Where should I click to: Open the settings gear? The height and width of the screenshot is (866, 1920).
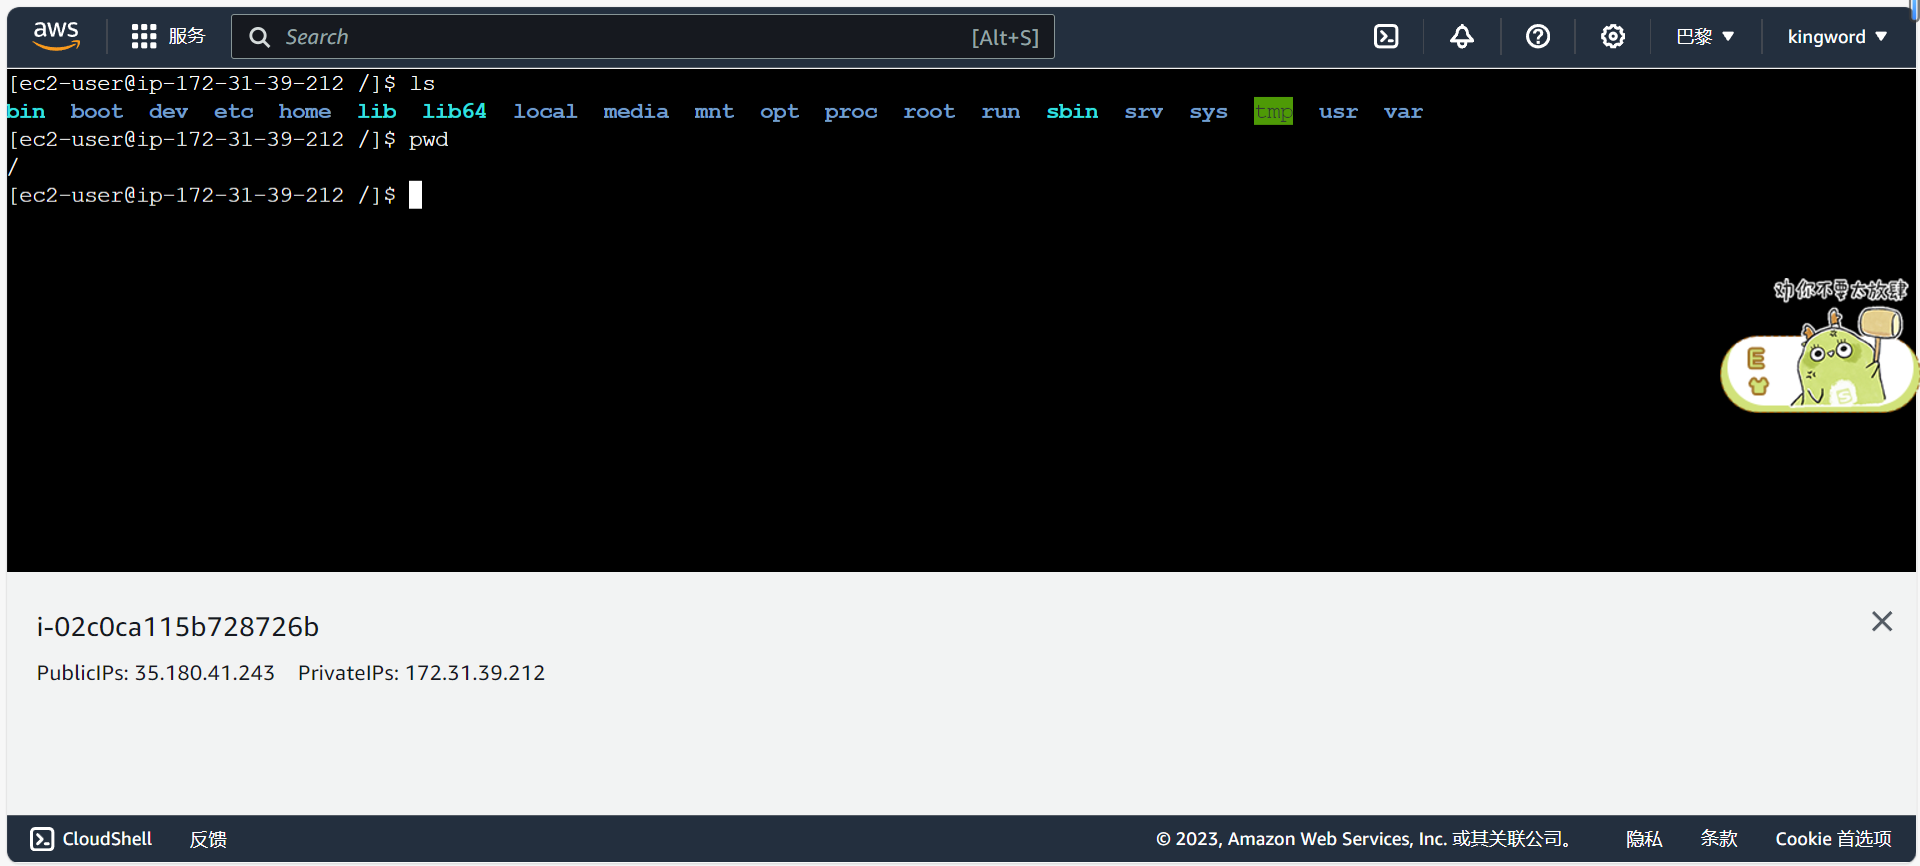[1613, 37]
